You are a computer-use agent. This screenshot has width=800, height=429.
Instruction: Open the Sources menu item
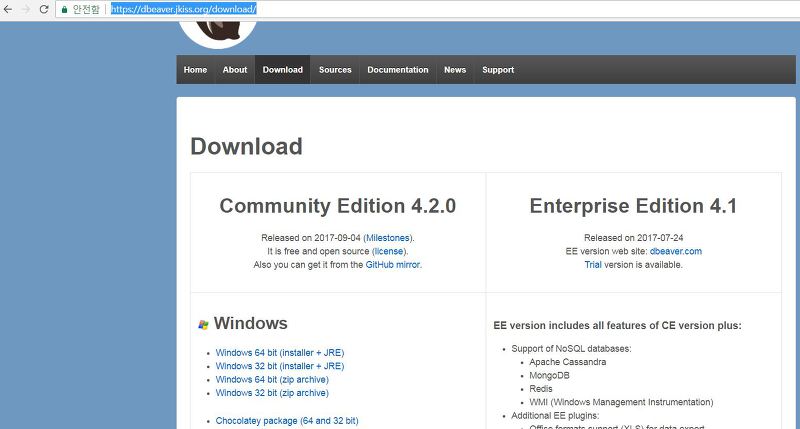coord(335,70)
